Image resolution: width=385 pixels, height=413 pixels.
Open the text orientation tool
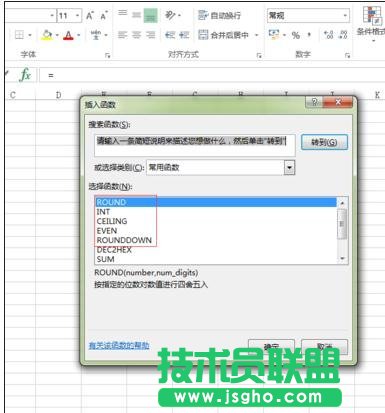click(x=170, y=15)
